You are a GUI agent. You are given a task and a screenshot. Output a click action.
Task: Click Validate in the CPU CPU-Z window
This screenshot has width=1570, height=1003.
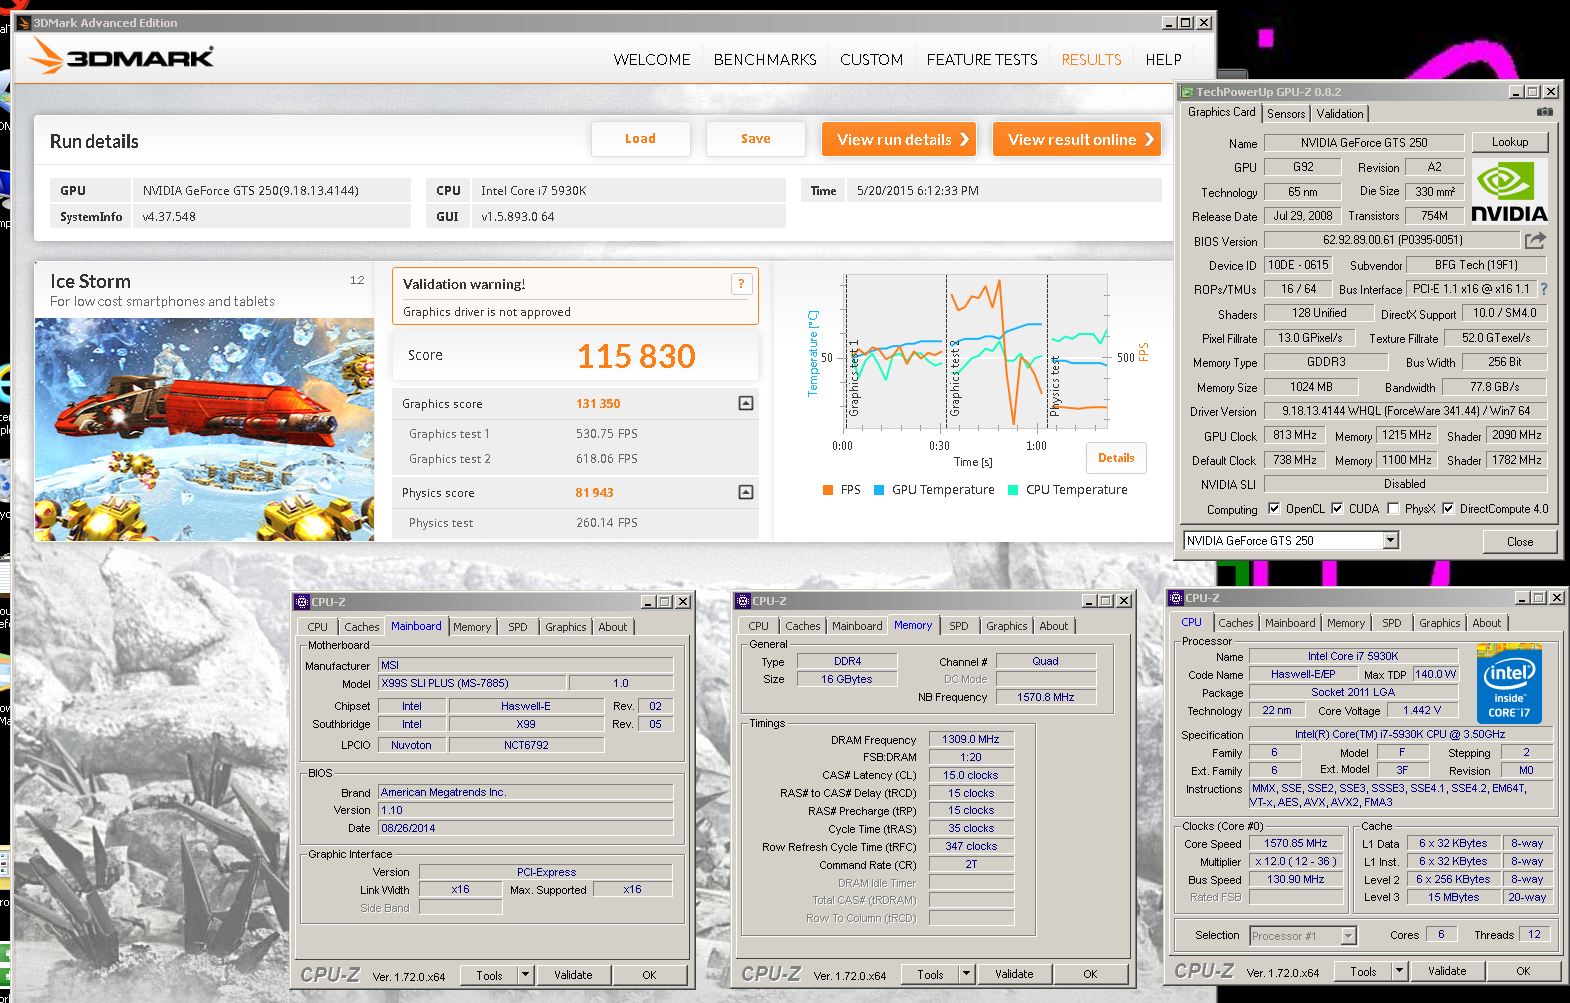coord(1447,971)
